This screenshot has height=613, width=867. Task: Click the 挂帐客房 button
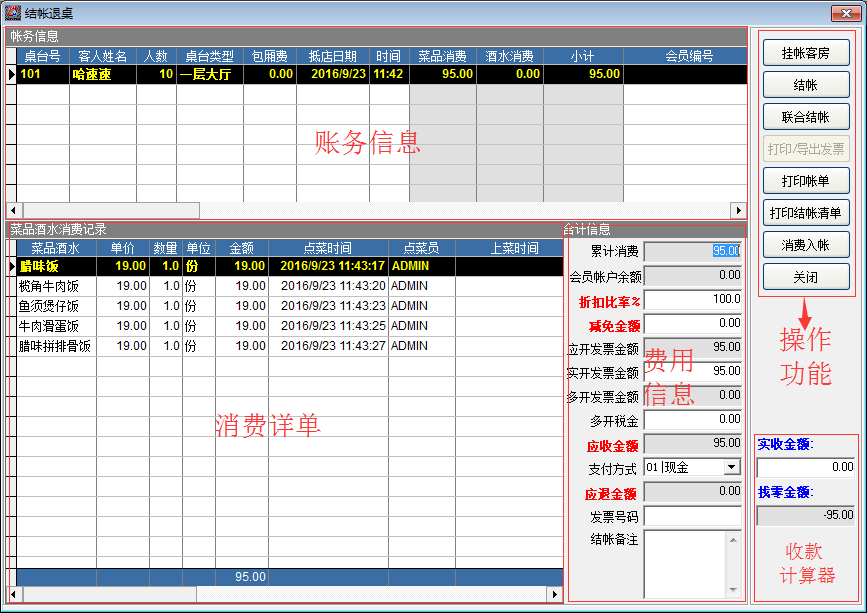(x=806, y=53)
